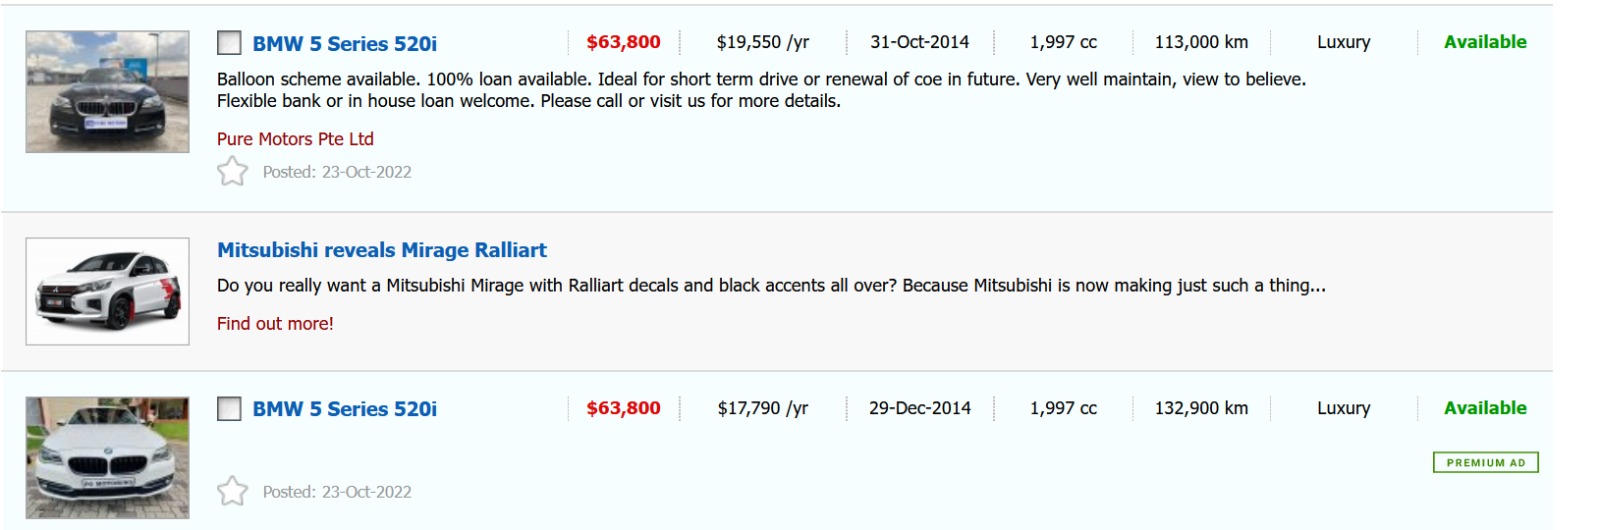Click the 31-Oct-2014 registration date
Screen dimensions: 1600x530
(919, 42)
